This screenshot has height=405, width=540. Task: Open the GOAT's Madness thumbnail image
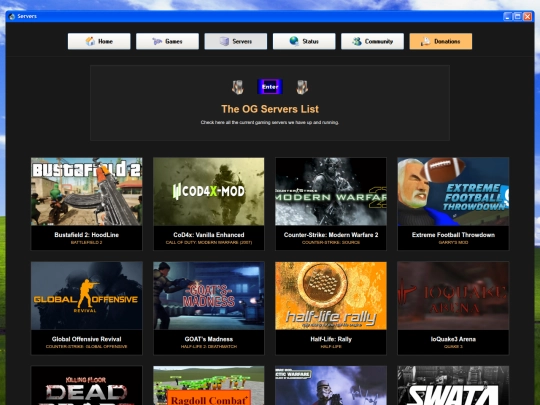coord(209,295)
